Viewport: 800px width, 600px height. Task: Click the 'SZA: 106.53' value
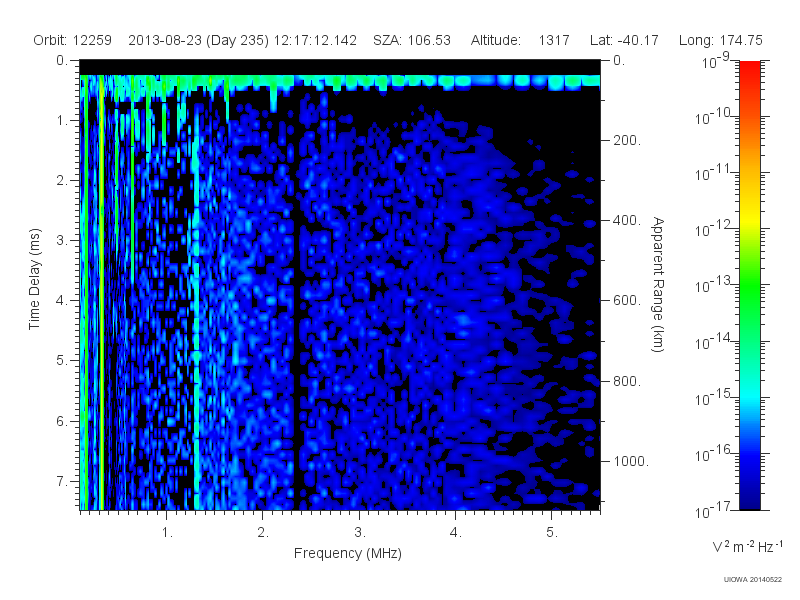[412, 40]
